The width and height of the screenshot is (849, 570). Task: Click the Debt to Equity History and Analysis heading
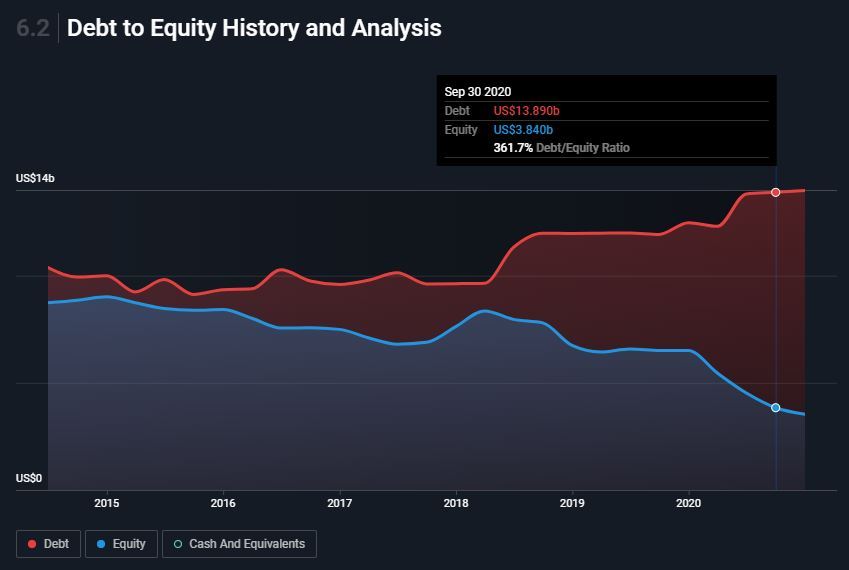tap(254, 28)
